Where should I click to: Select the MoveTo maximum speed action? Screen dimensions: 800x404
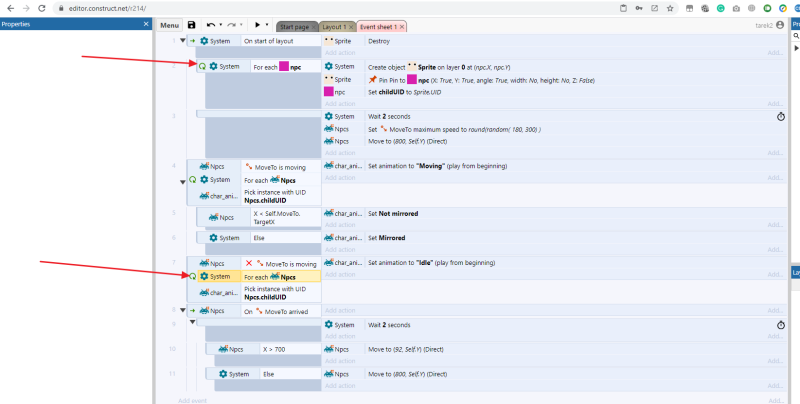(576, 130)
